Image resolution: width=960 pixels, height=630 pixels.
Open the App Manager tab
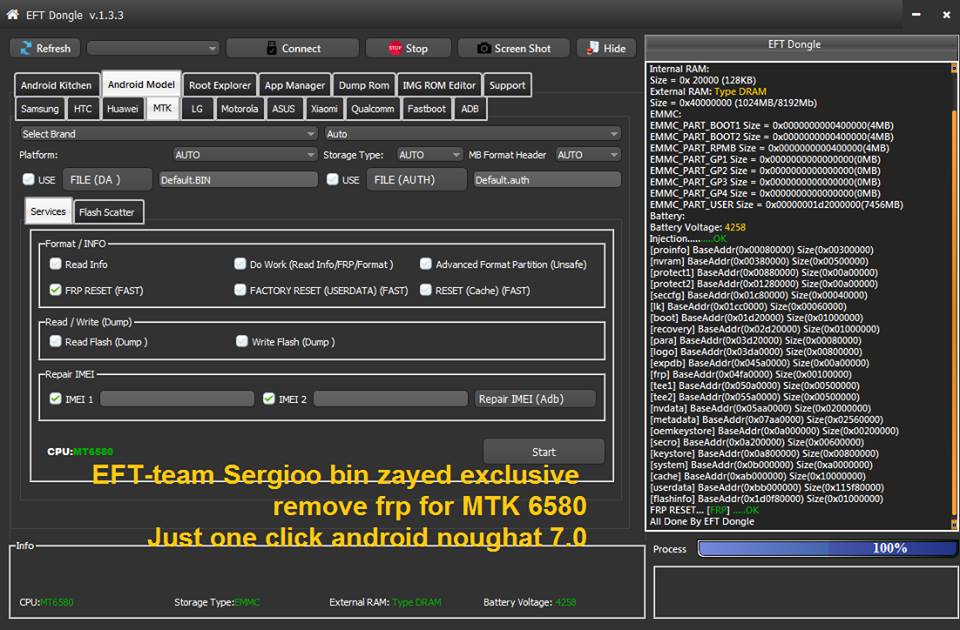pyautogui.click(x=294, y=85)
